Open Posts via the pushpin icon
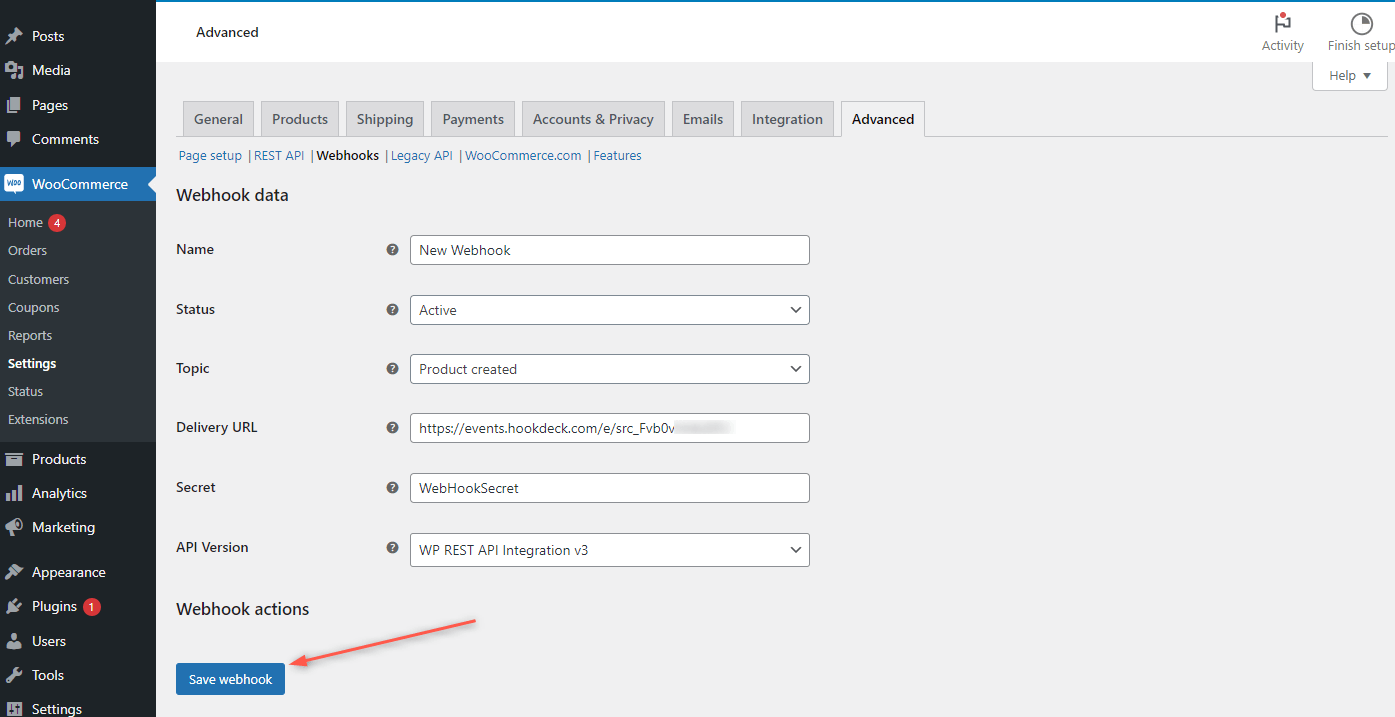Screen dimensions: 1395x717 15,35
